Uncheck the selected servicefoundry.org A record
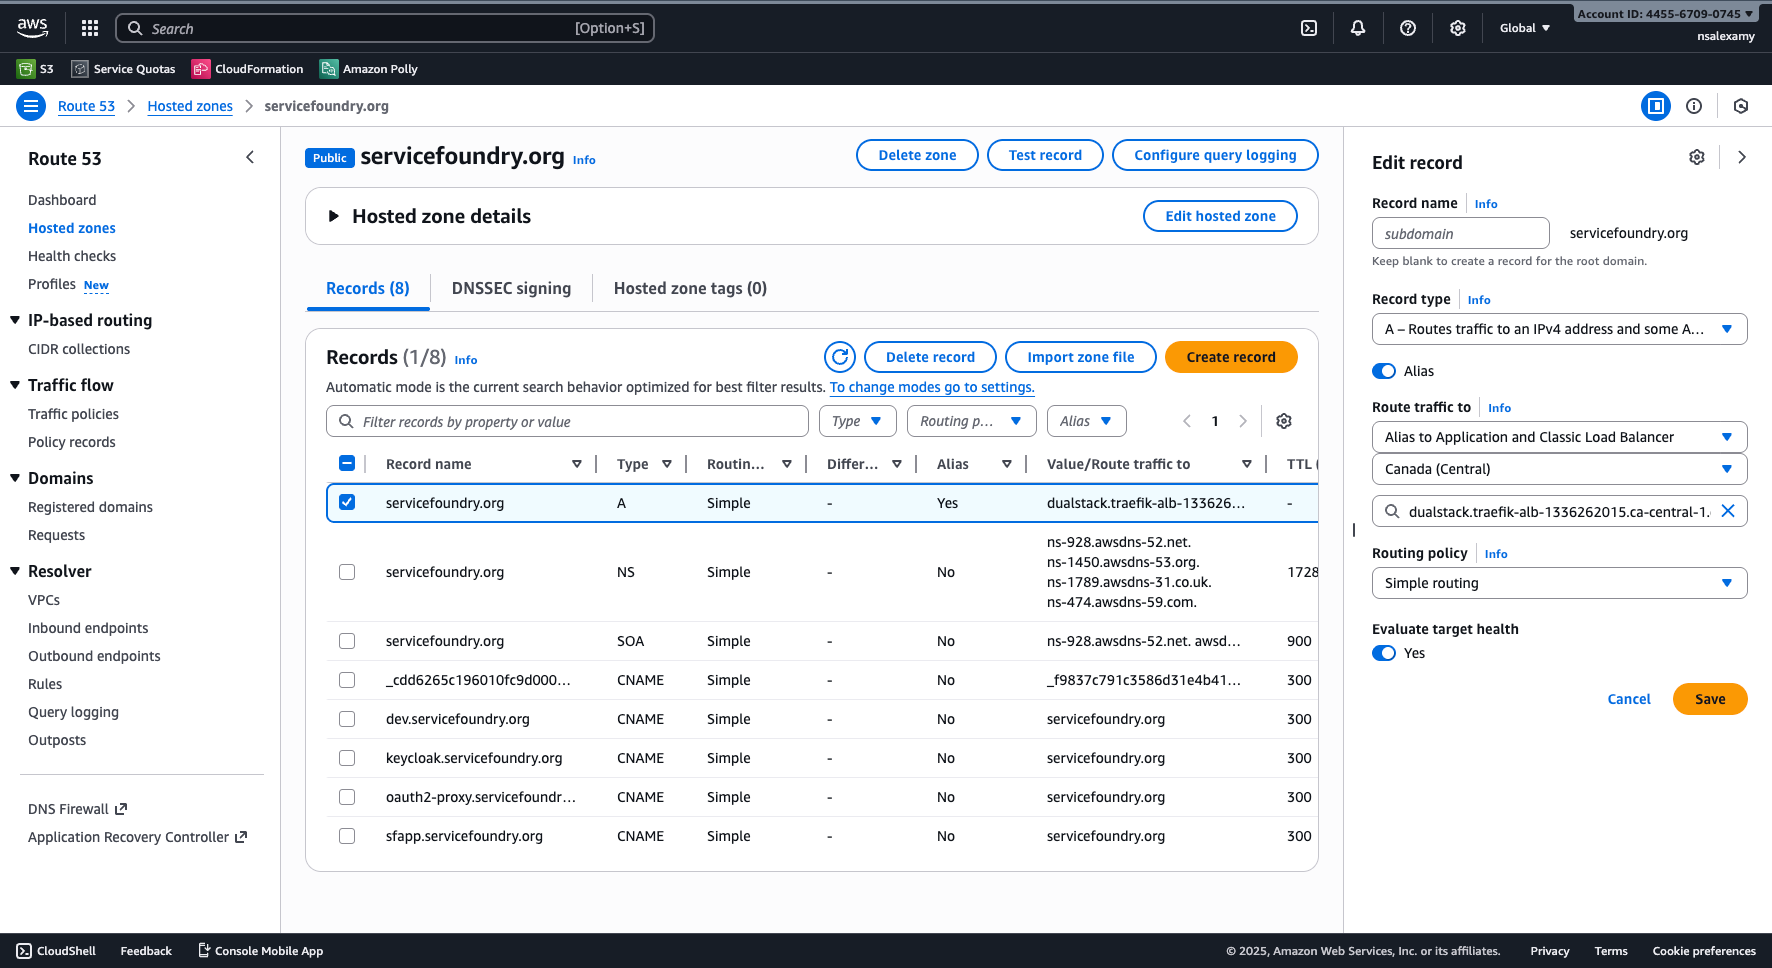1772x968 pixels. point(347,502)
